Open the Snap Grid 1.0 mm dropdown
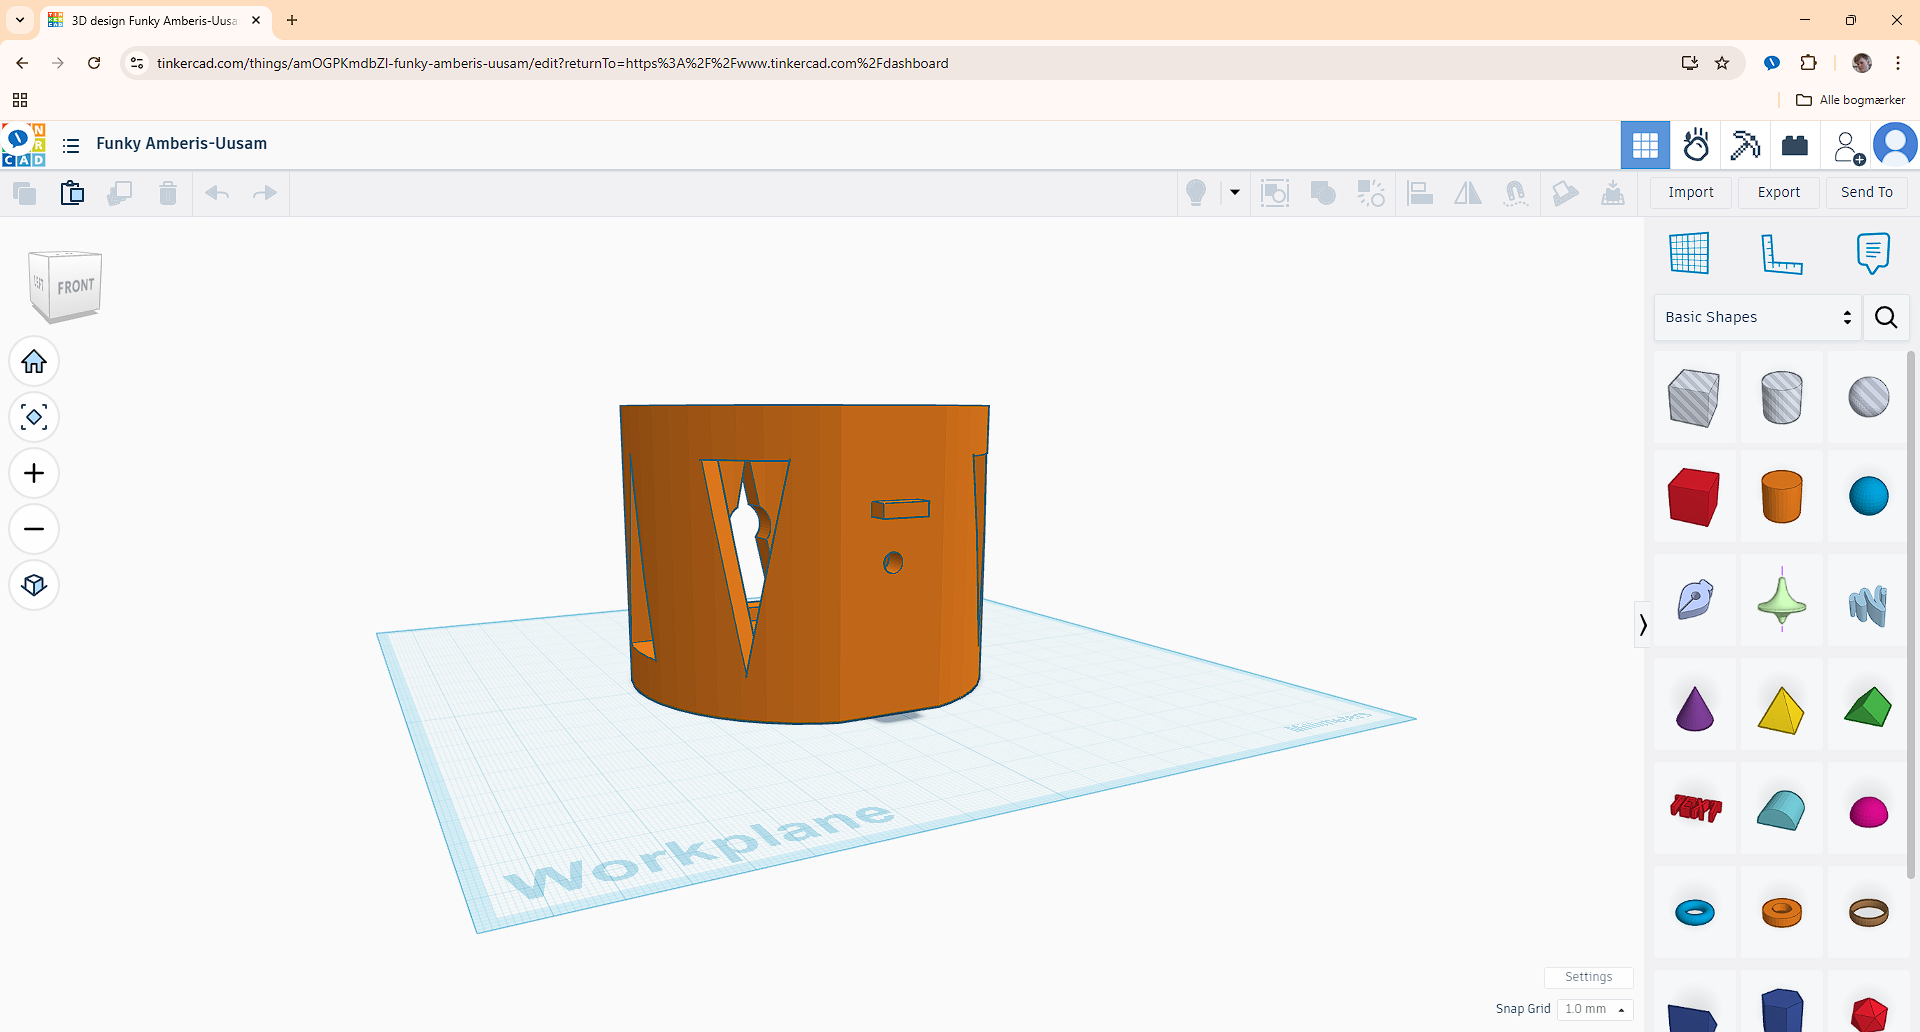This screenshot has height=1032, width=1920. coord(1594,1009)
